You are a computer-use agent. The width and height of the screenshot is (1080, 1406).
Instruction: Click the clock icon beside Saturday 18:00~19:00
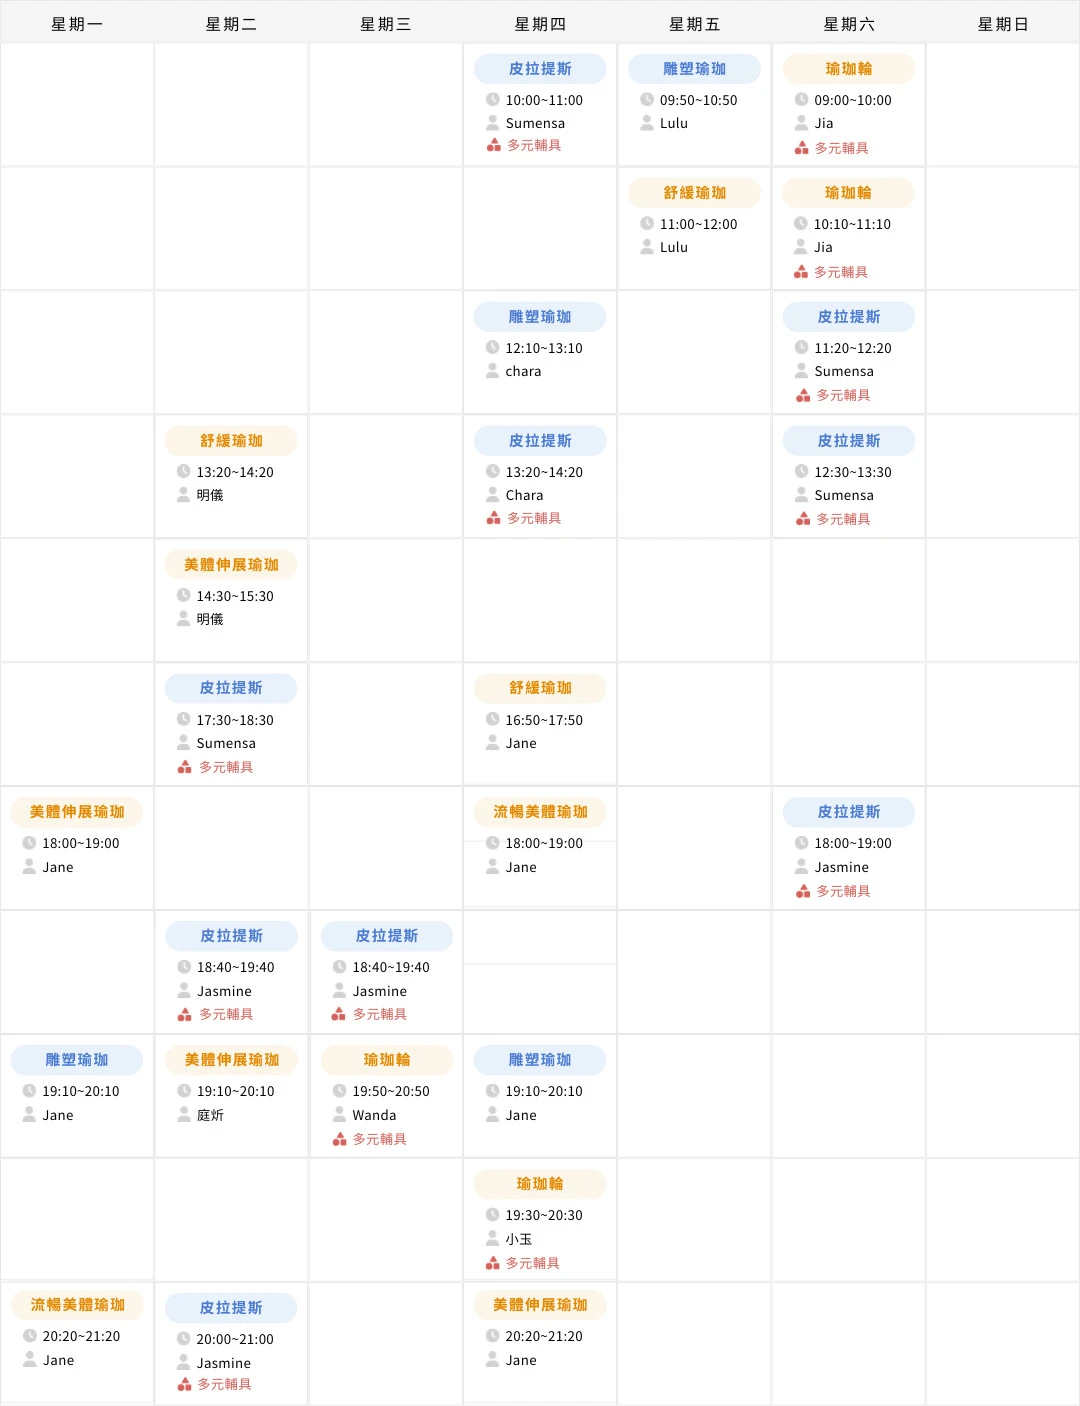[802, 843]
